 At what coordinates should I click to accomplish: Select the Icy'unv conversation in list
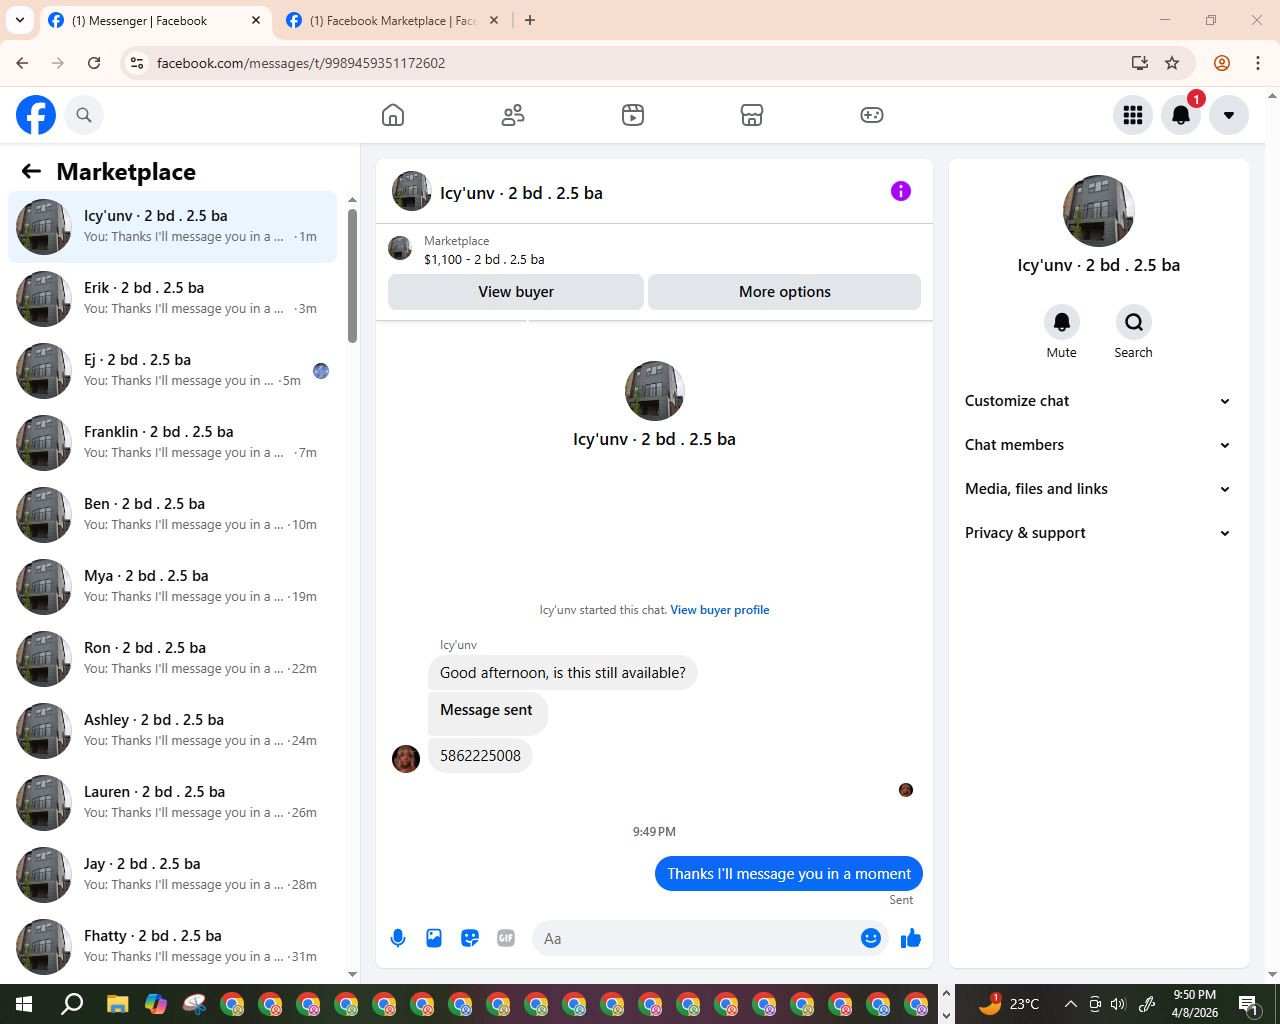pos(172,226)
